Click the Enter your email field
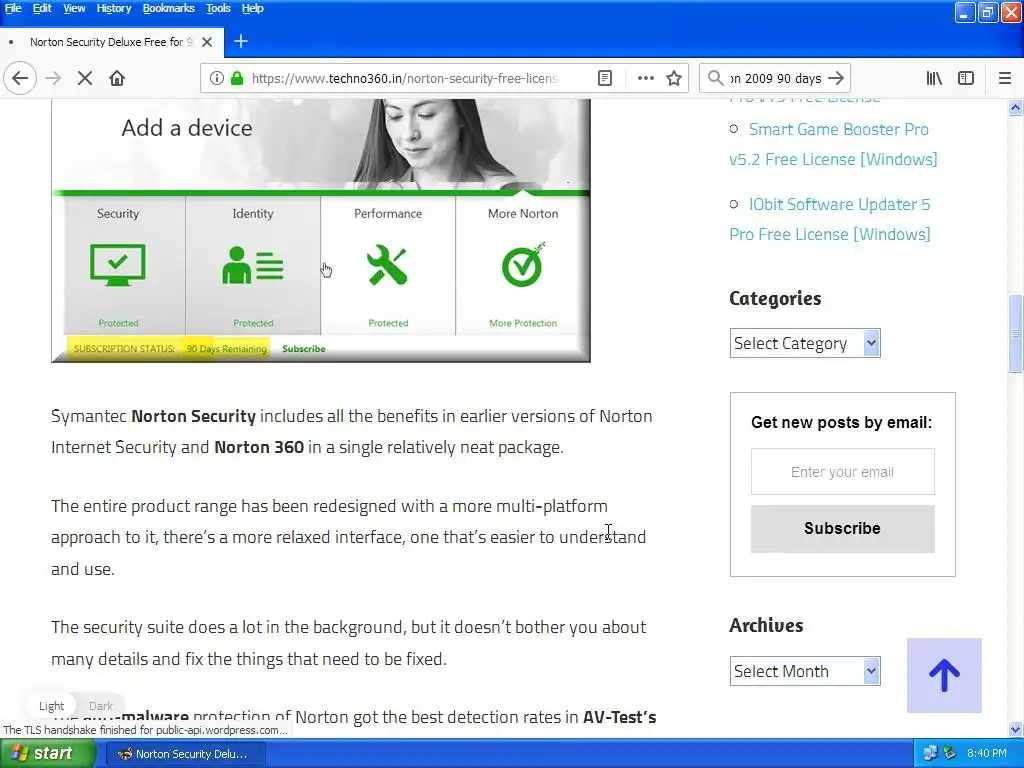Image resolution: width=1024 pixels, height=768 pixels. 842,472
